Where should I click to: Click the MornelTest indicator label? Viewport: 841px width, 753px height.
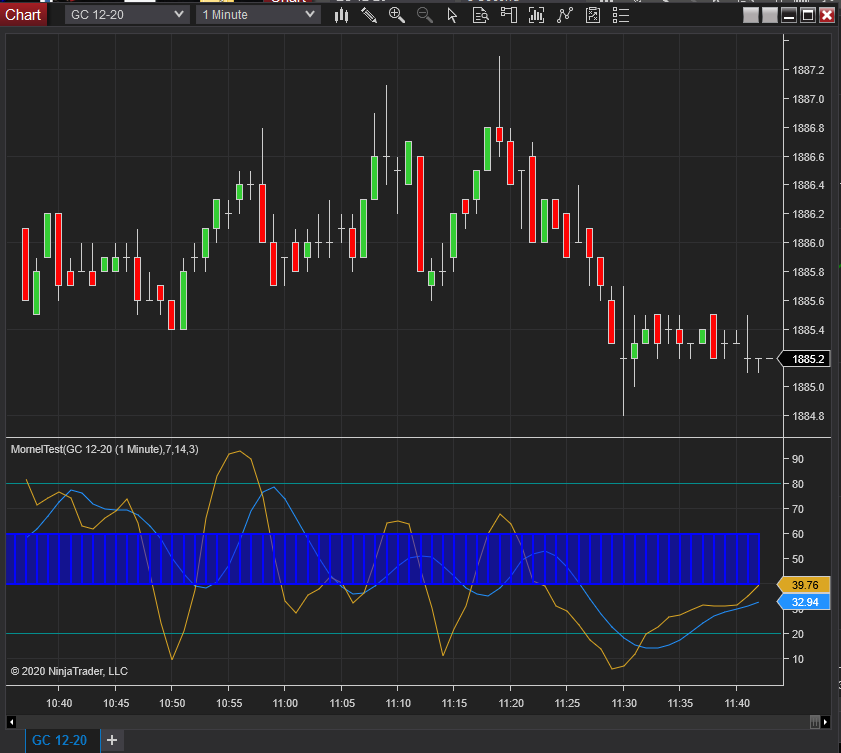[x=105, y=449]
